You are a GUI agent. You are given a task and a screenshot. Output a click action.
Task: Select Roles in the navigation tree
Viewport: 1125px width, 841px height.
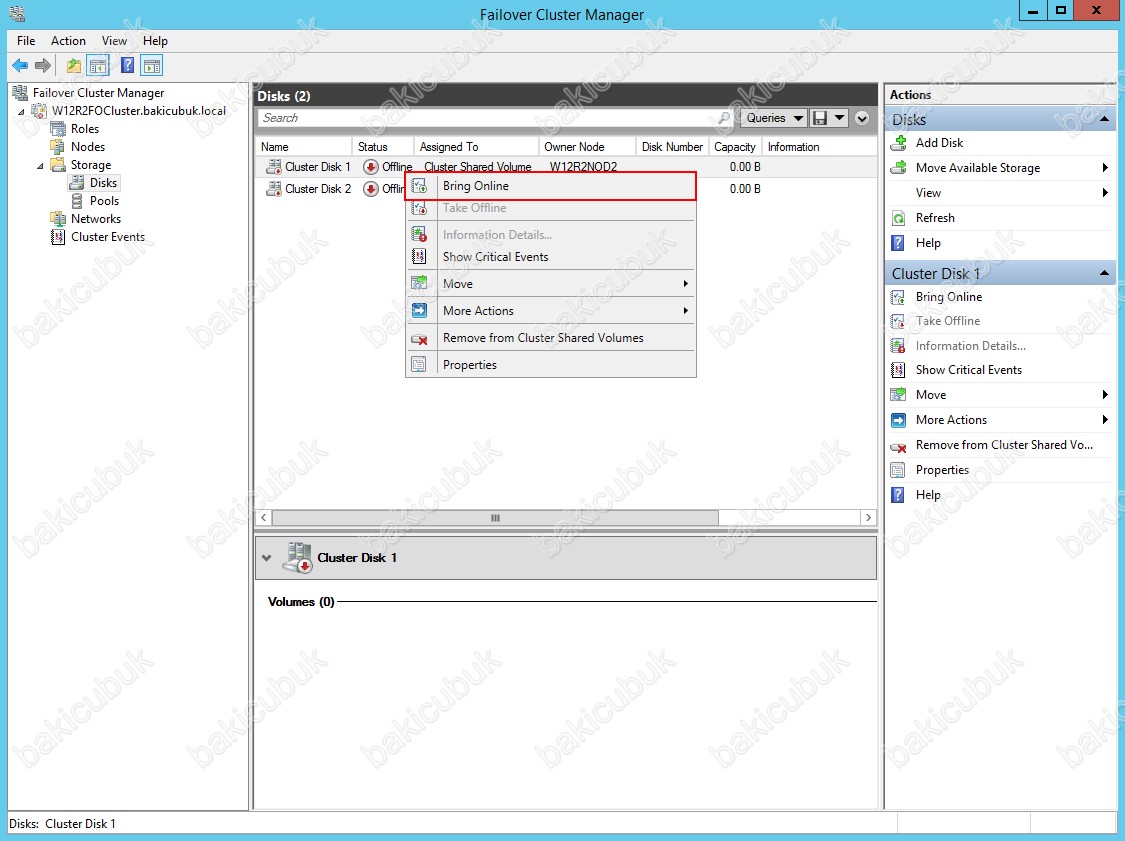(85, 129)
